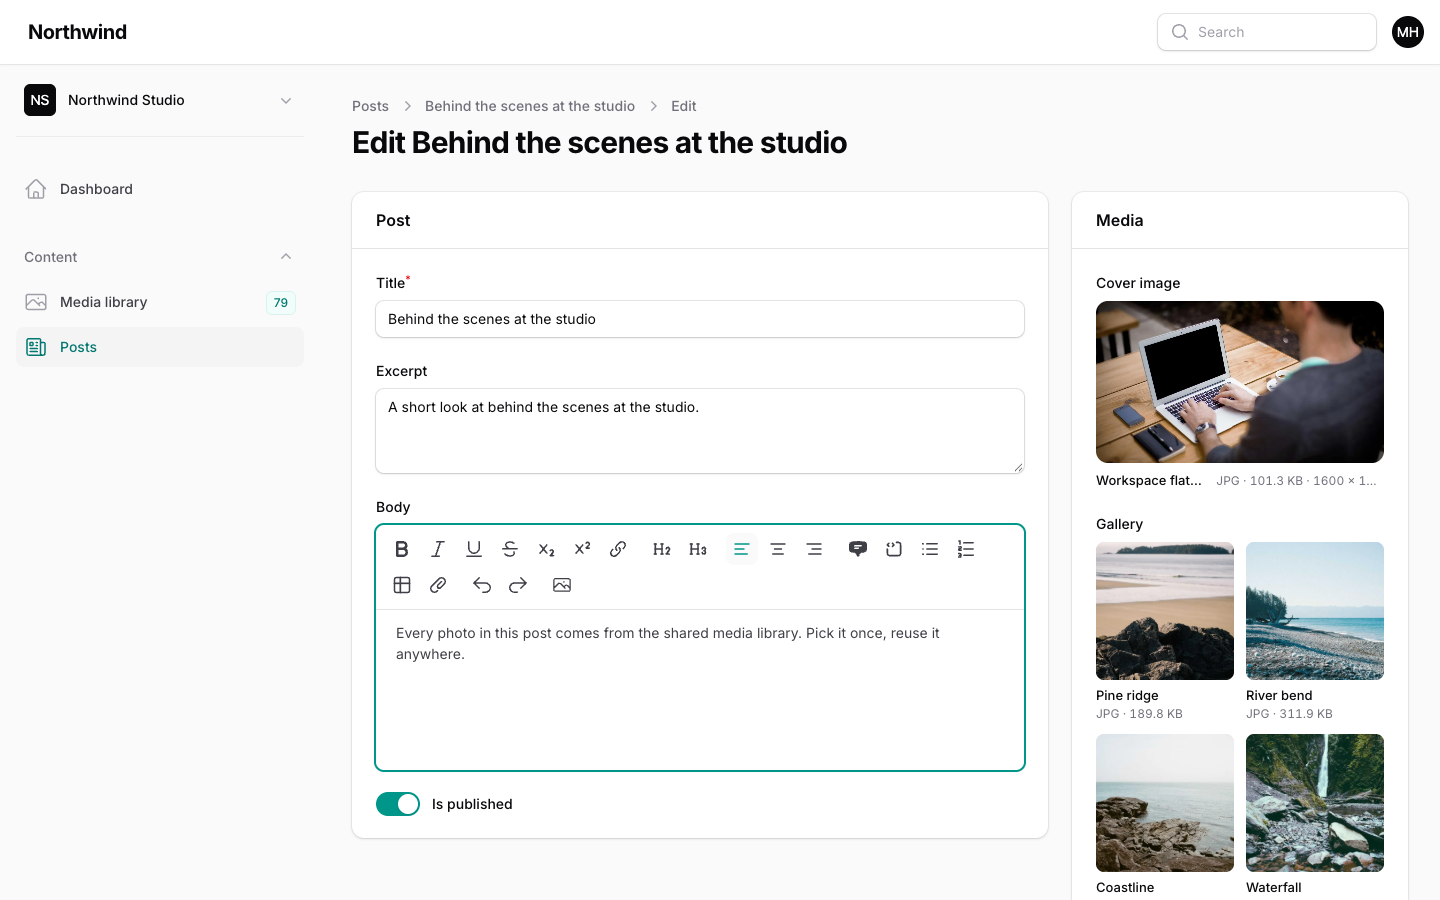Apply italic formatting in the editor

pyautogui.click(x=438, y=549)
